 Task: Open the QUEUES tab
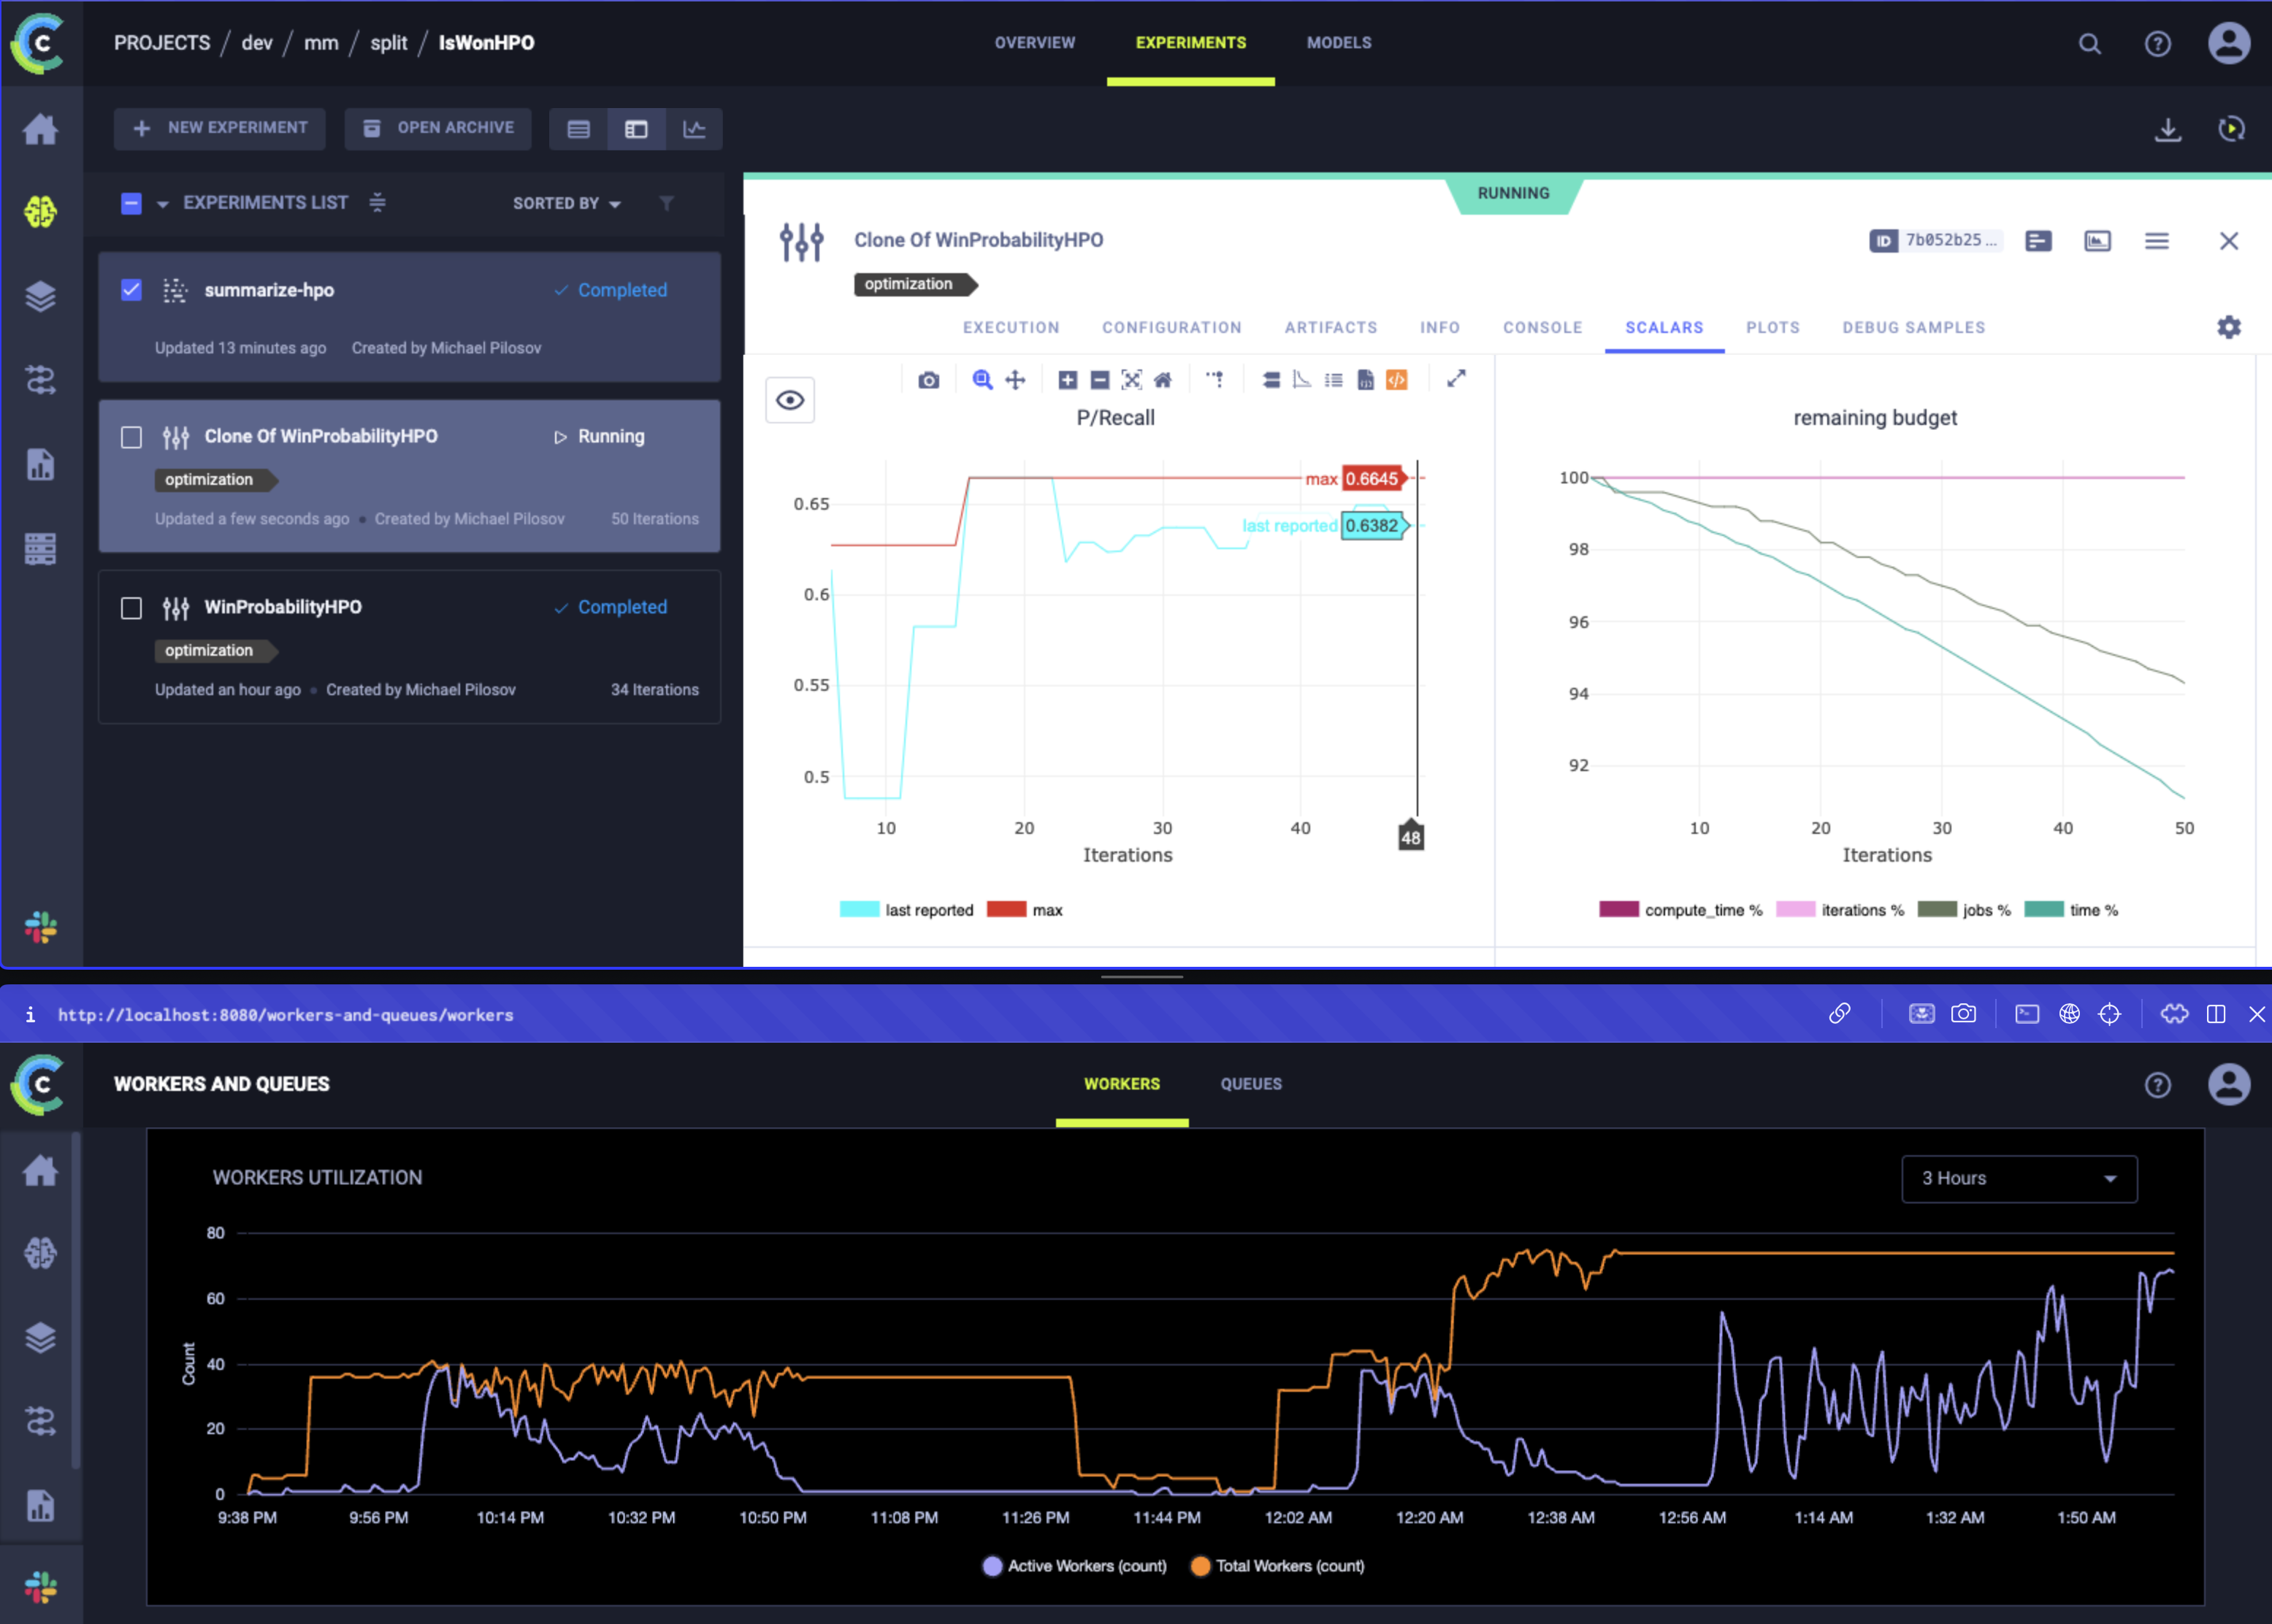(1251, 1084)
